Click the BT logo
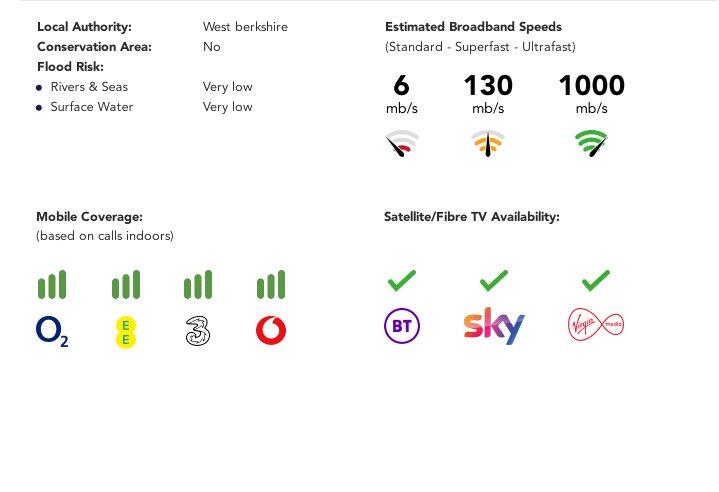The width and height of the screenshot is (719, 492). point(402,326)
